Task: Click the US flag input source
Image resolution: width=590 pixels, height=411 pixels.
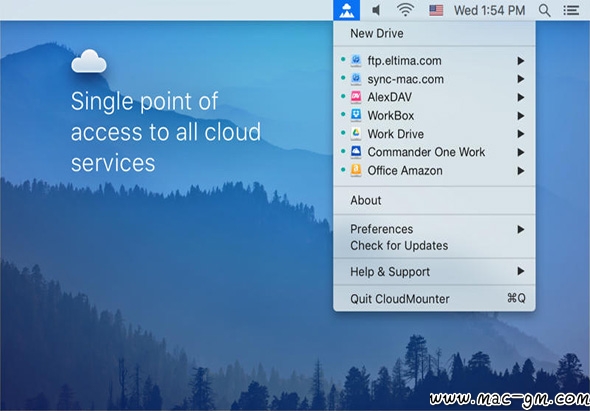Action: (436, 10)
